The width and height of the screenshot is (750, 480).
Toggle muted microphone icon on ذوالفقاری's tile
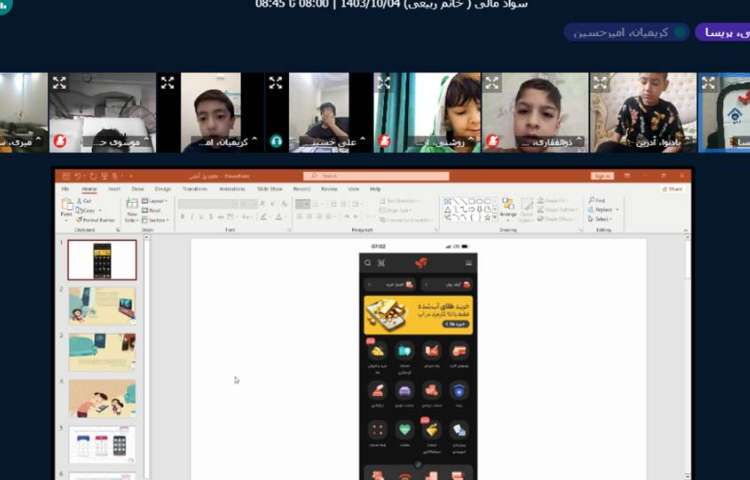[x=492, y=141]
